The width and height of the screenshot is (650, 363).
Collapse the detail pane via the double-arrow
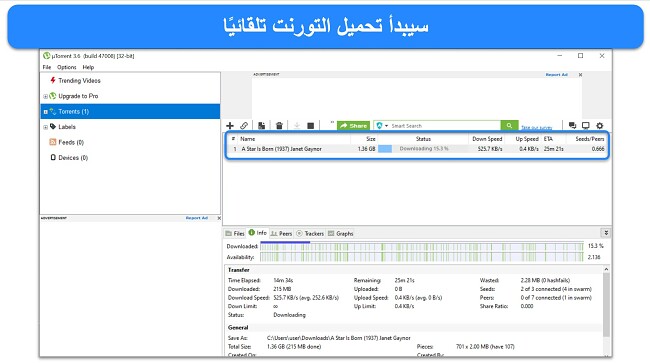606,233
